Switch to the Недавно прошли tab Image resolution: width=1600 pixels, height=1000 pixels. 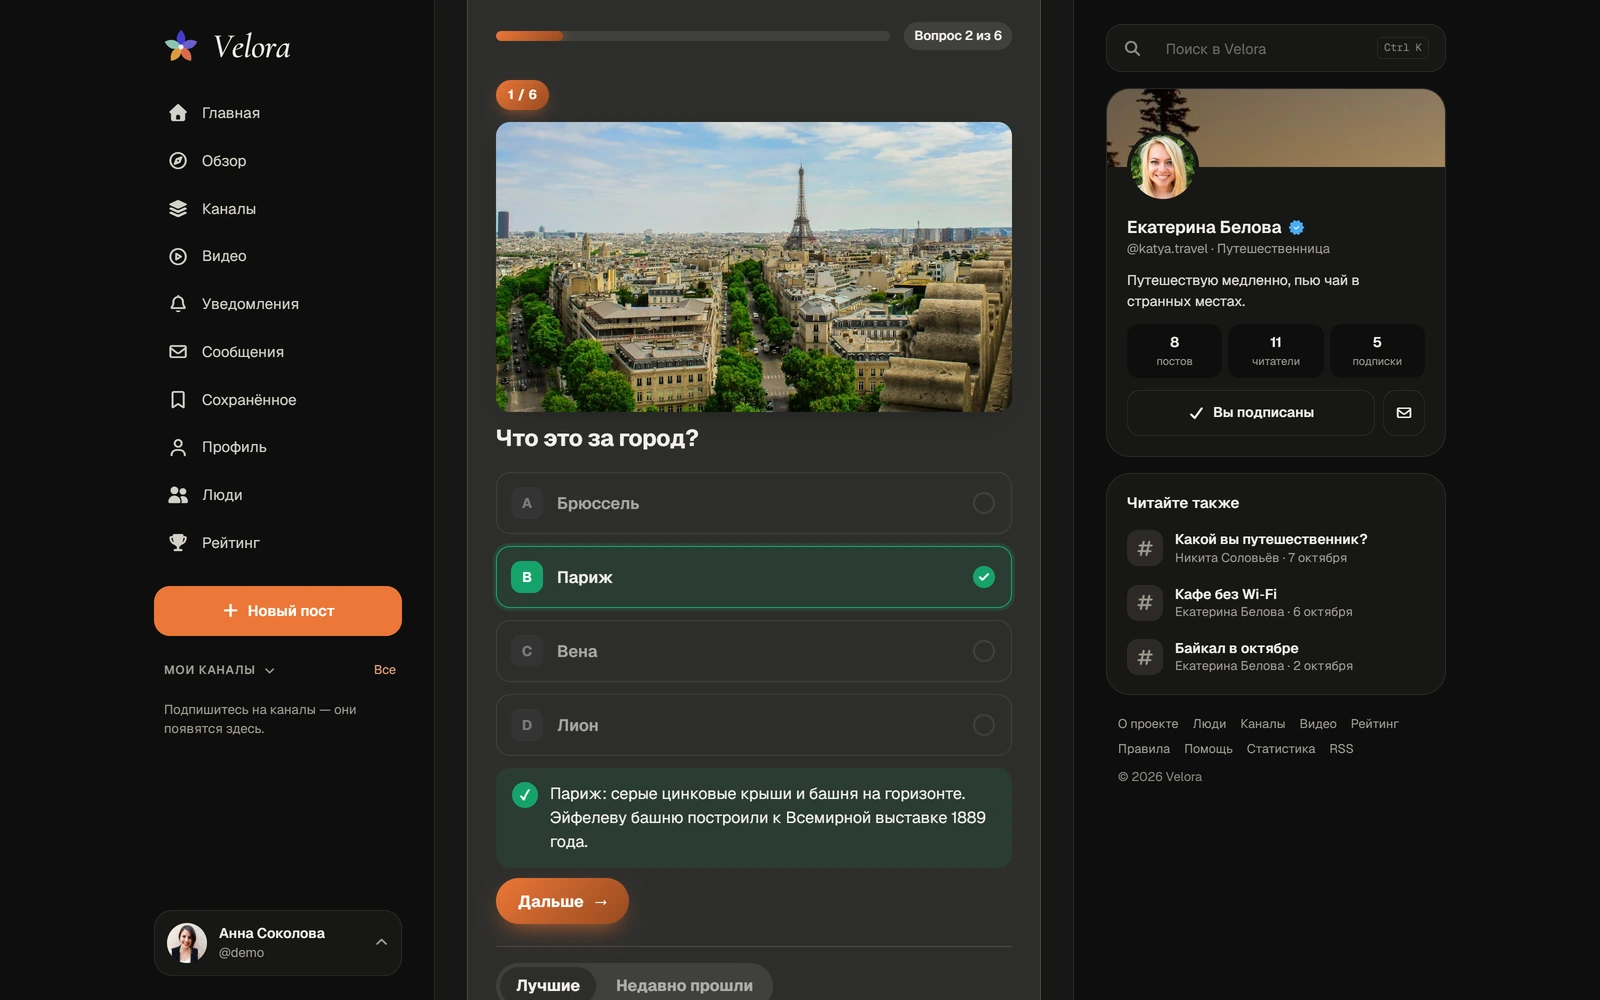(x=684, y=985)
